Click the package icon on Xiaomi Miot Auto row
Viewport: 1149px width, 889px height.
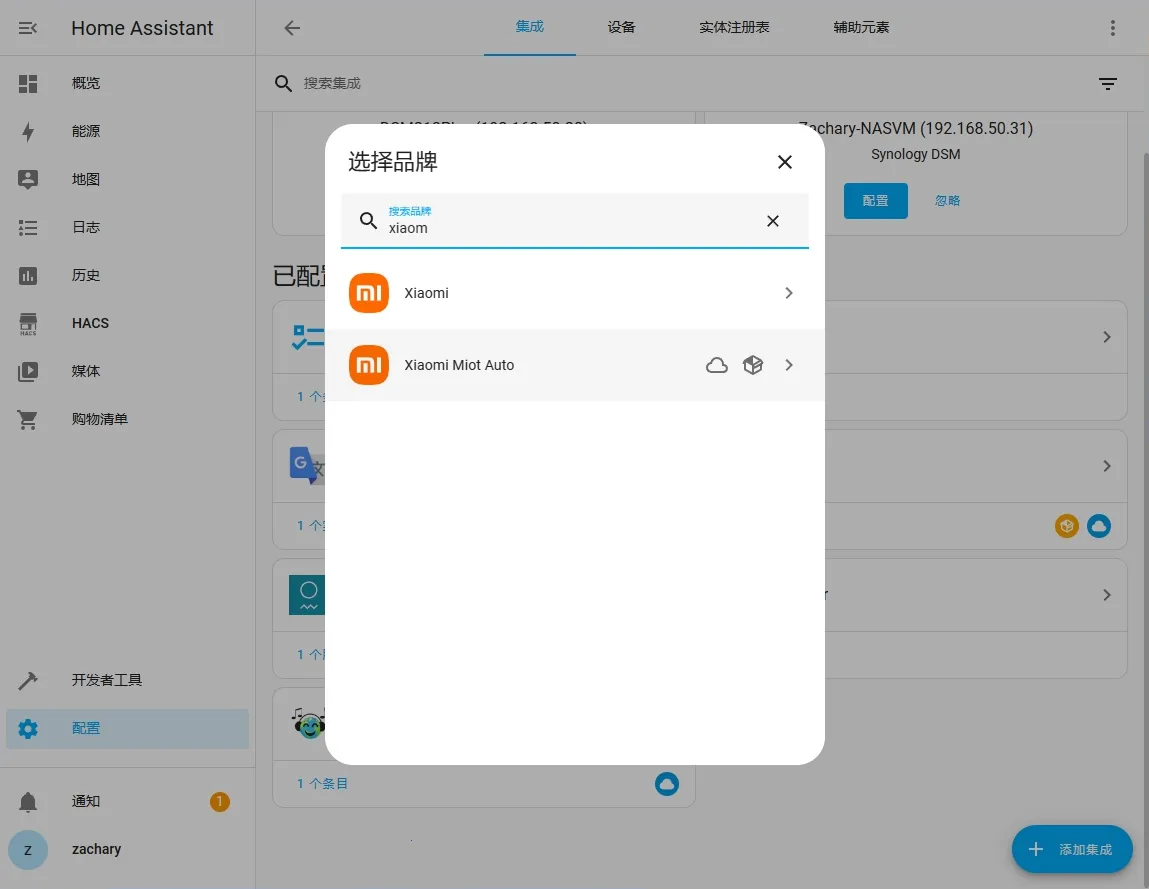pos(753,365)
